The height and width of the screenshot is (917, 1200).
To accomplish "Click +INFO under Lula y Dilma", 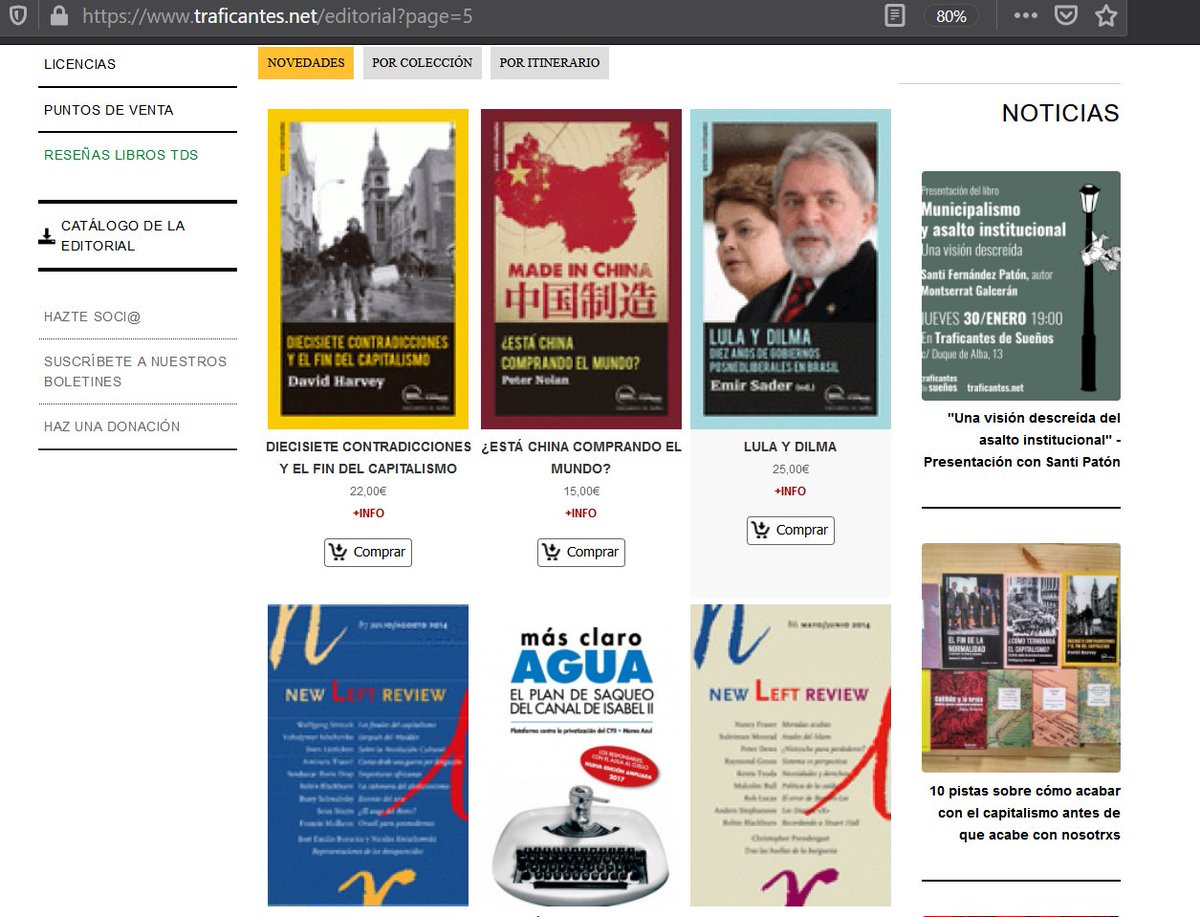I will [x=790, y=491].
